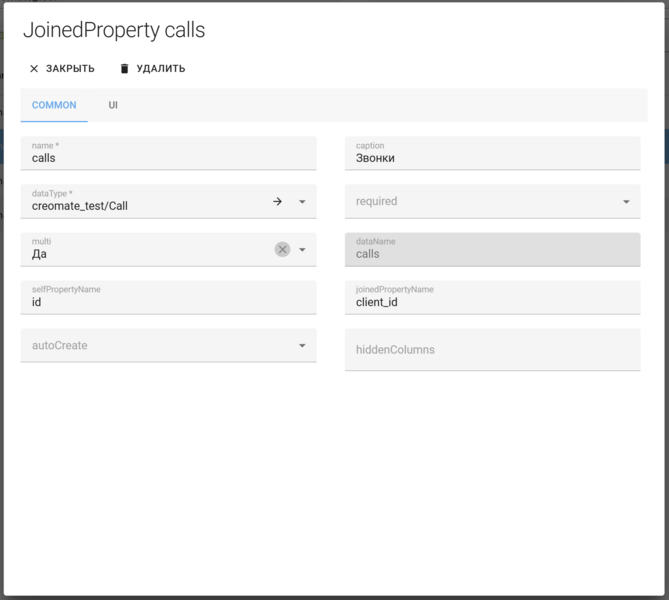Expand the dataType dropdown
Image resolution: width=669 pixels, height=600 pixels.
[302, 202]
